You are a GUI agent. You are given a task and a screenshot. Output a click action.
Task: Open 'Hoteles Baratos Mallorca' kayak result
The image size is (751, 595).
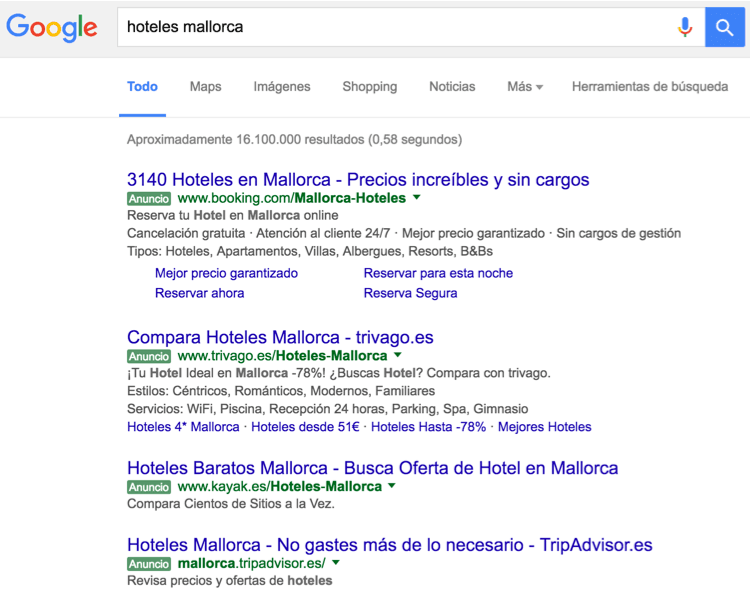pos(373,468)
